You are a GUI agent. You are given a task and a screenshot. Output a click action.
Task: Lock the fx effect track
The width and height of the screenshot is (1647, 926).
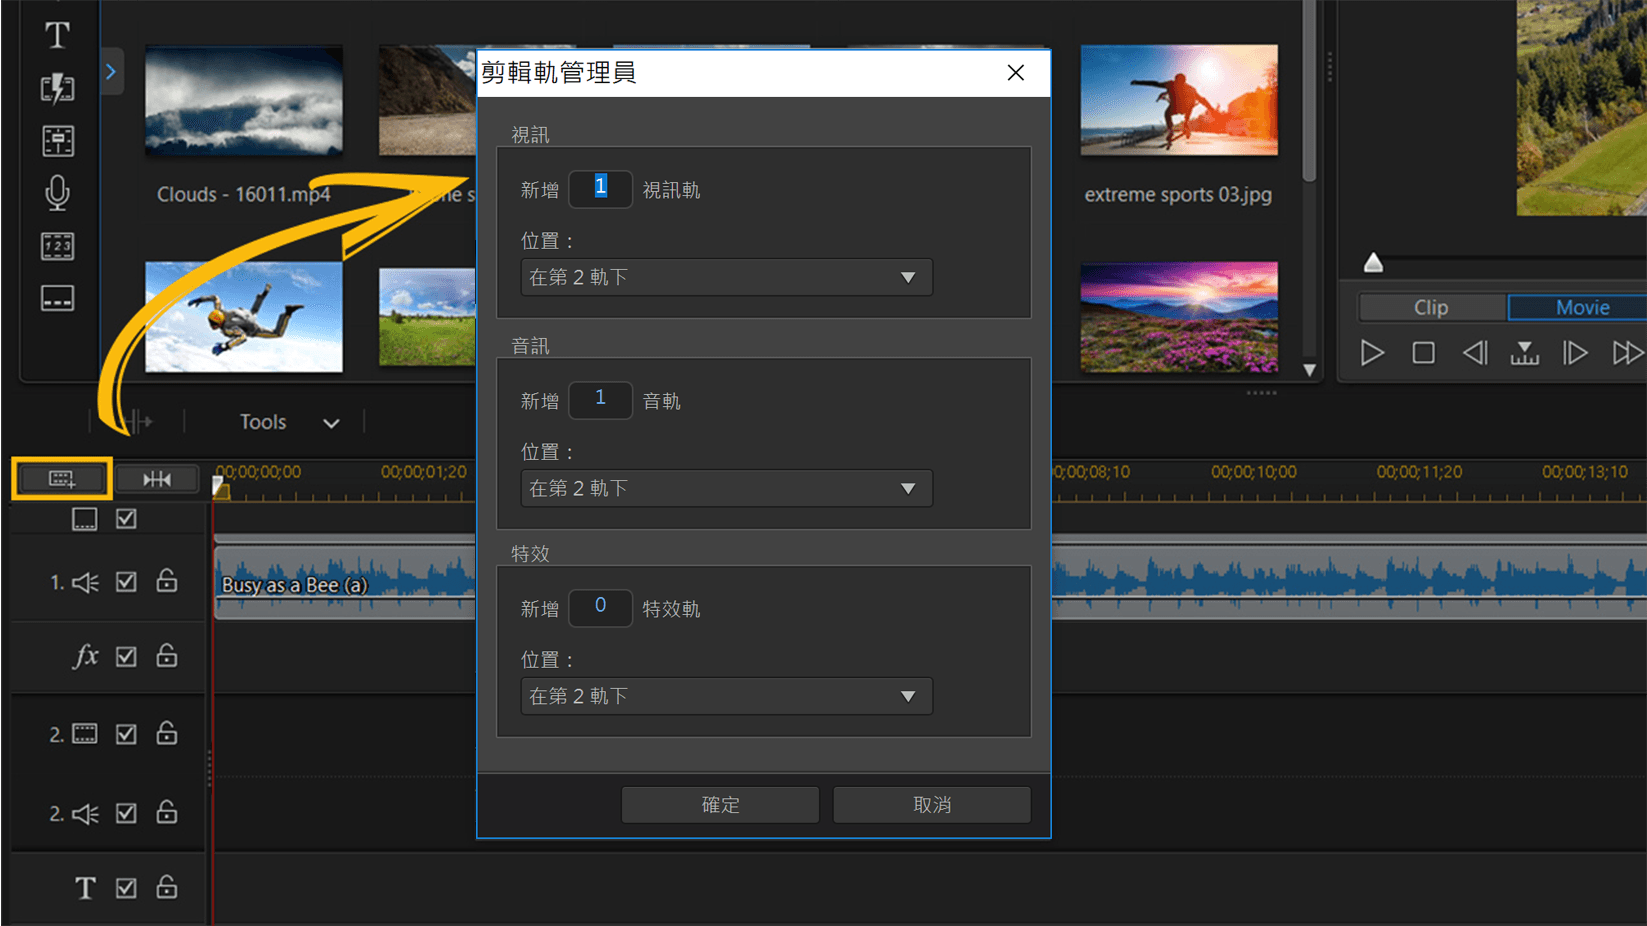pyautogui.click(x=167, y=656)
